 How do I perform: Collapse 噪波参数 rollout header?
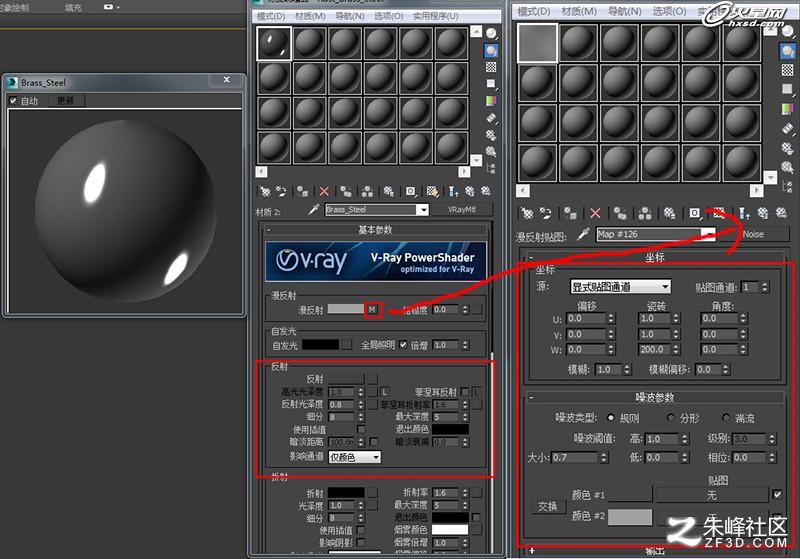coord(655,397)
